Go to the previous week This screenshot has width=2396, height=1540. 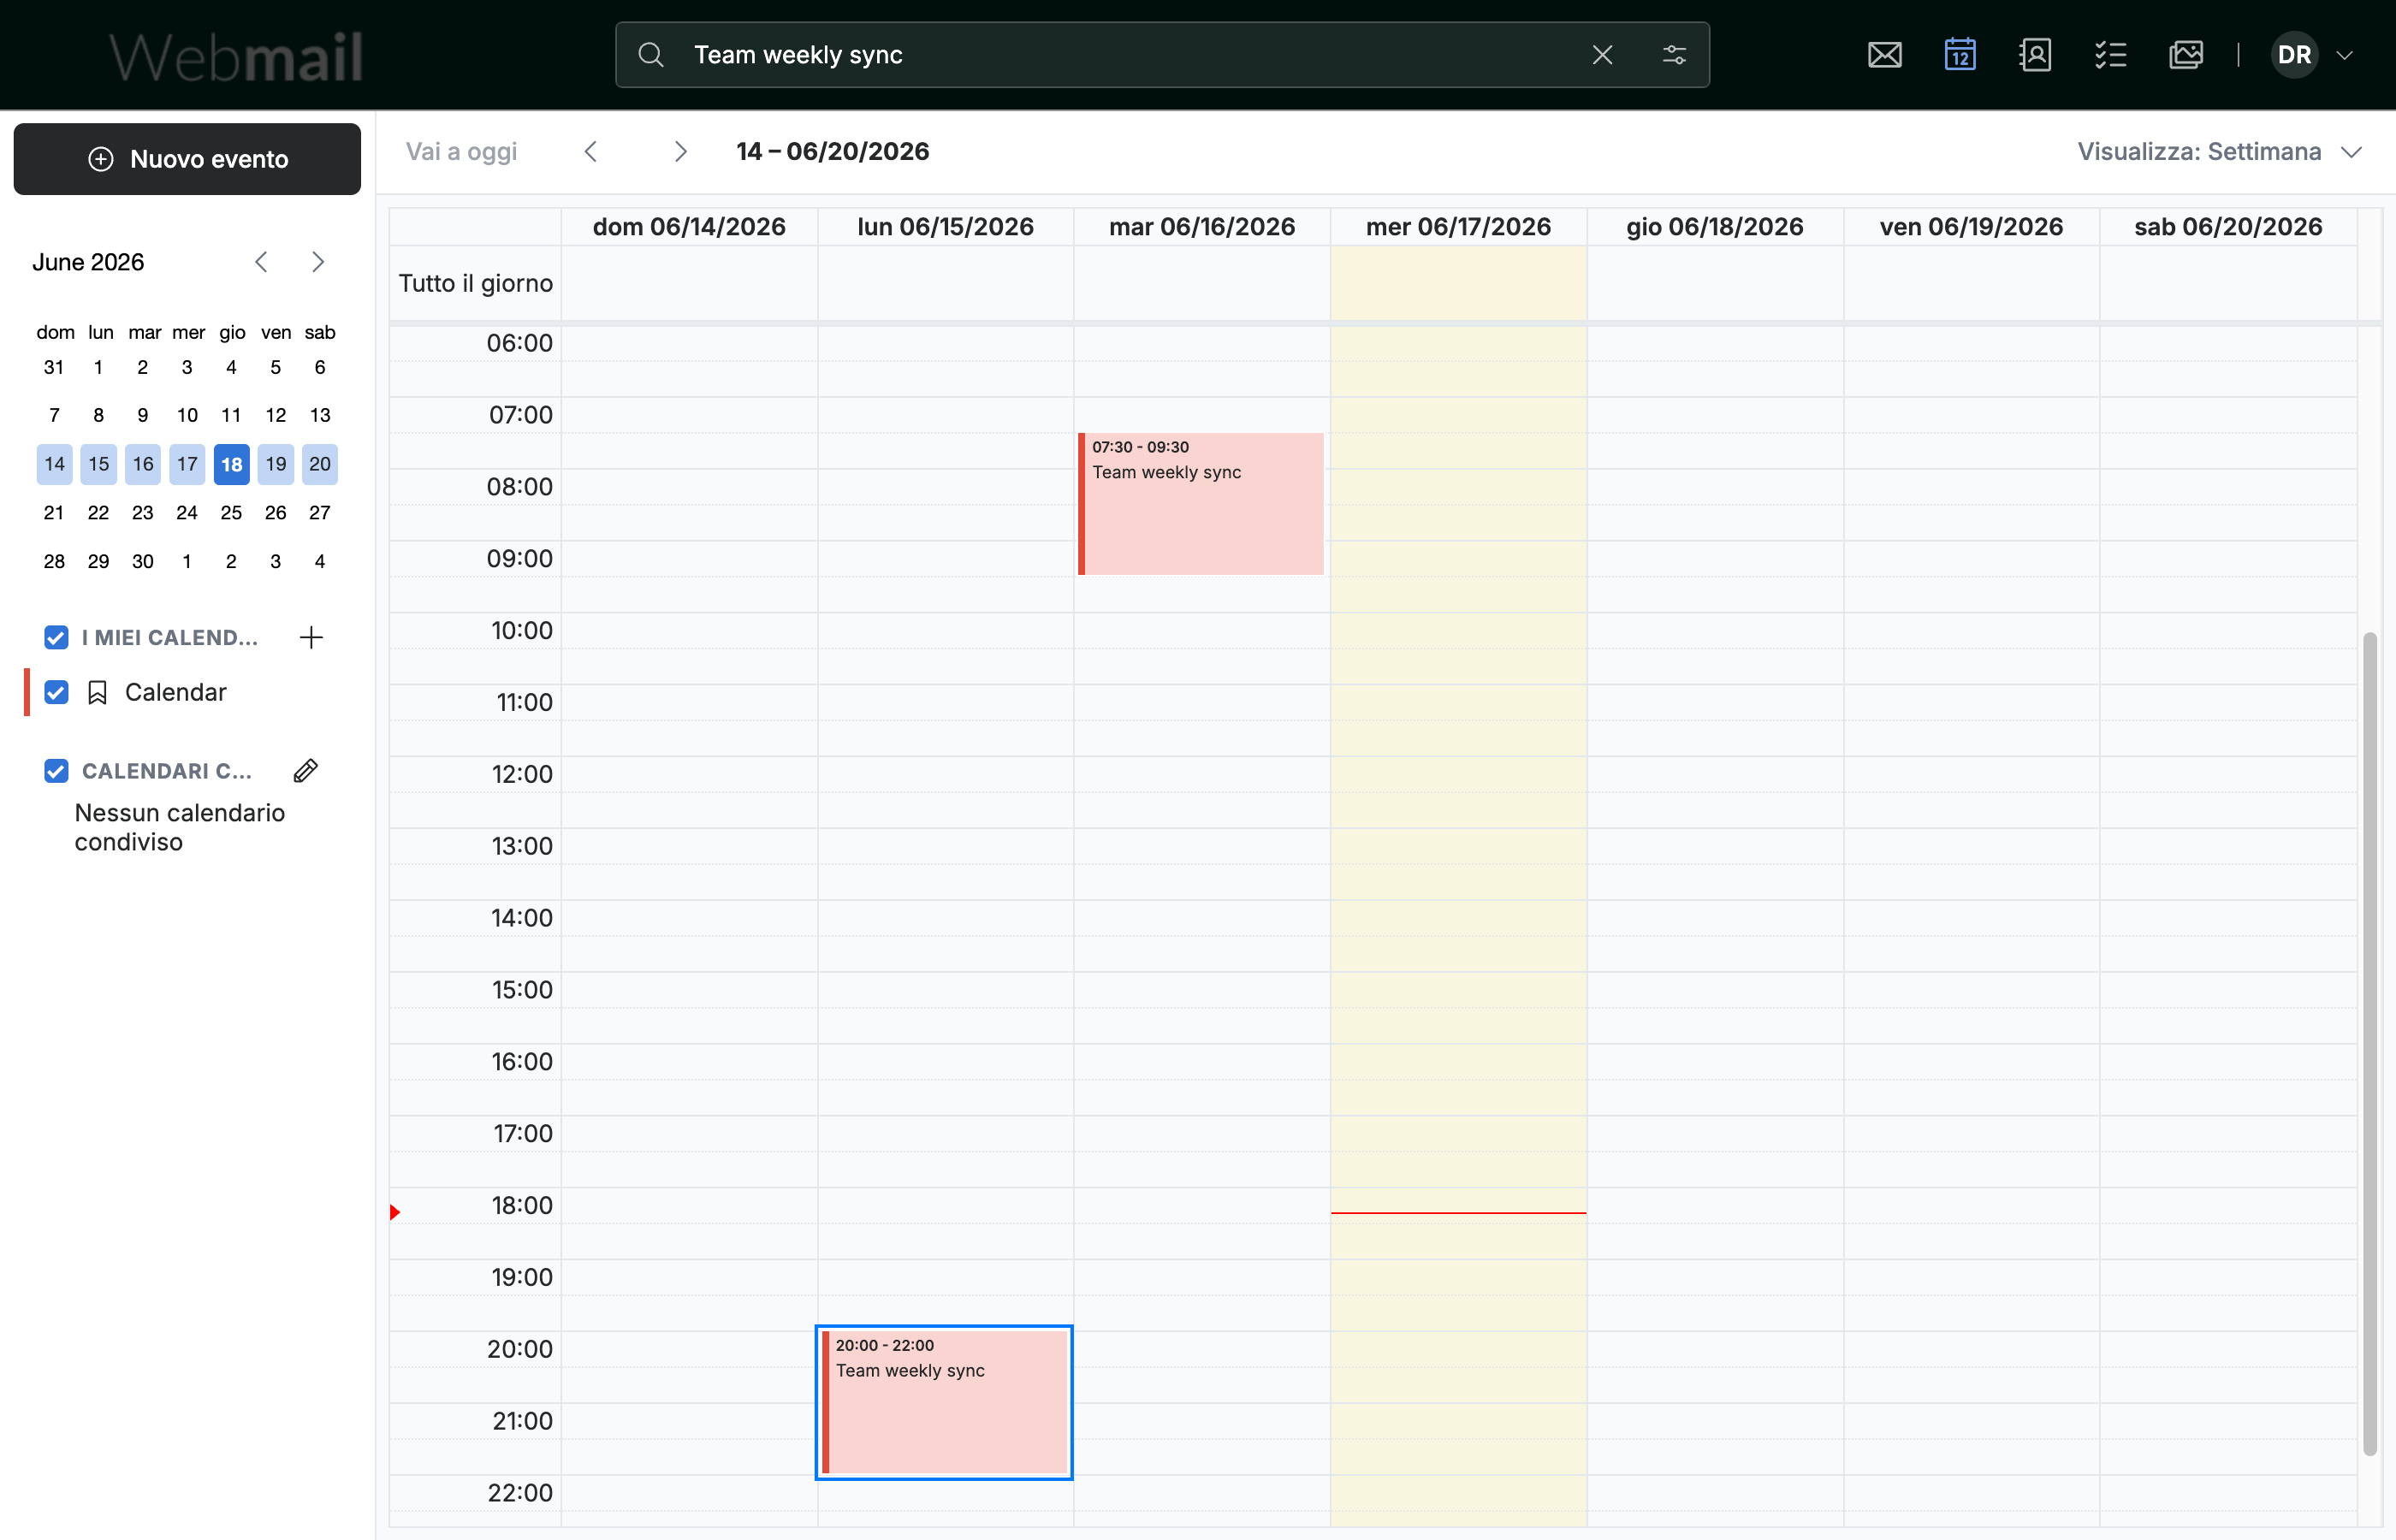591,151
